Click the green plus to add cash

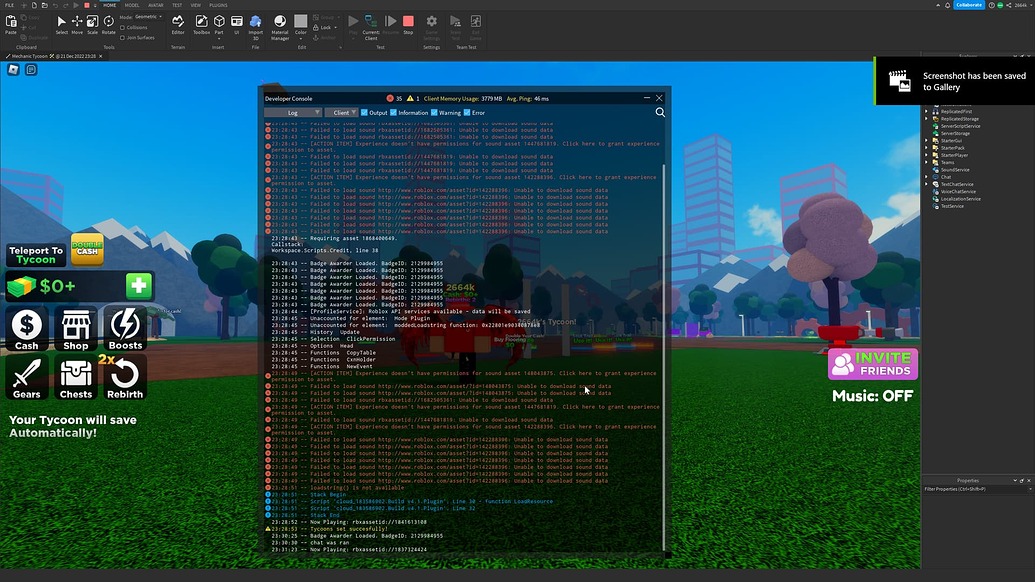[x=139, y=286]
